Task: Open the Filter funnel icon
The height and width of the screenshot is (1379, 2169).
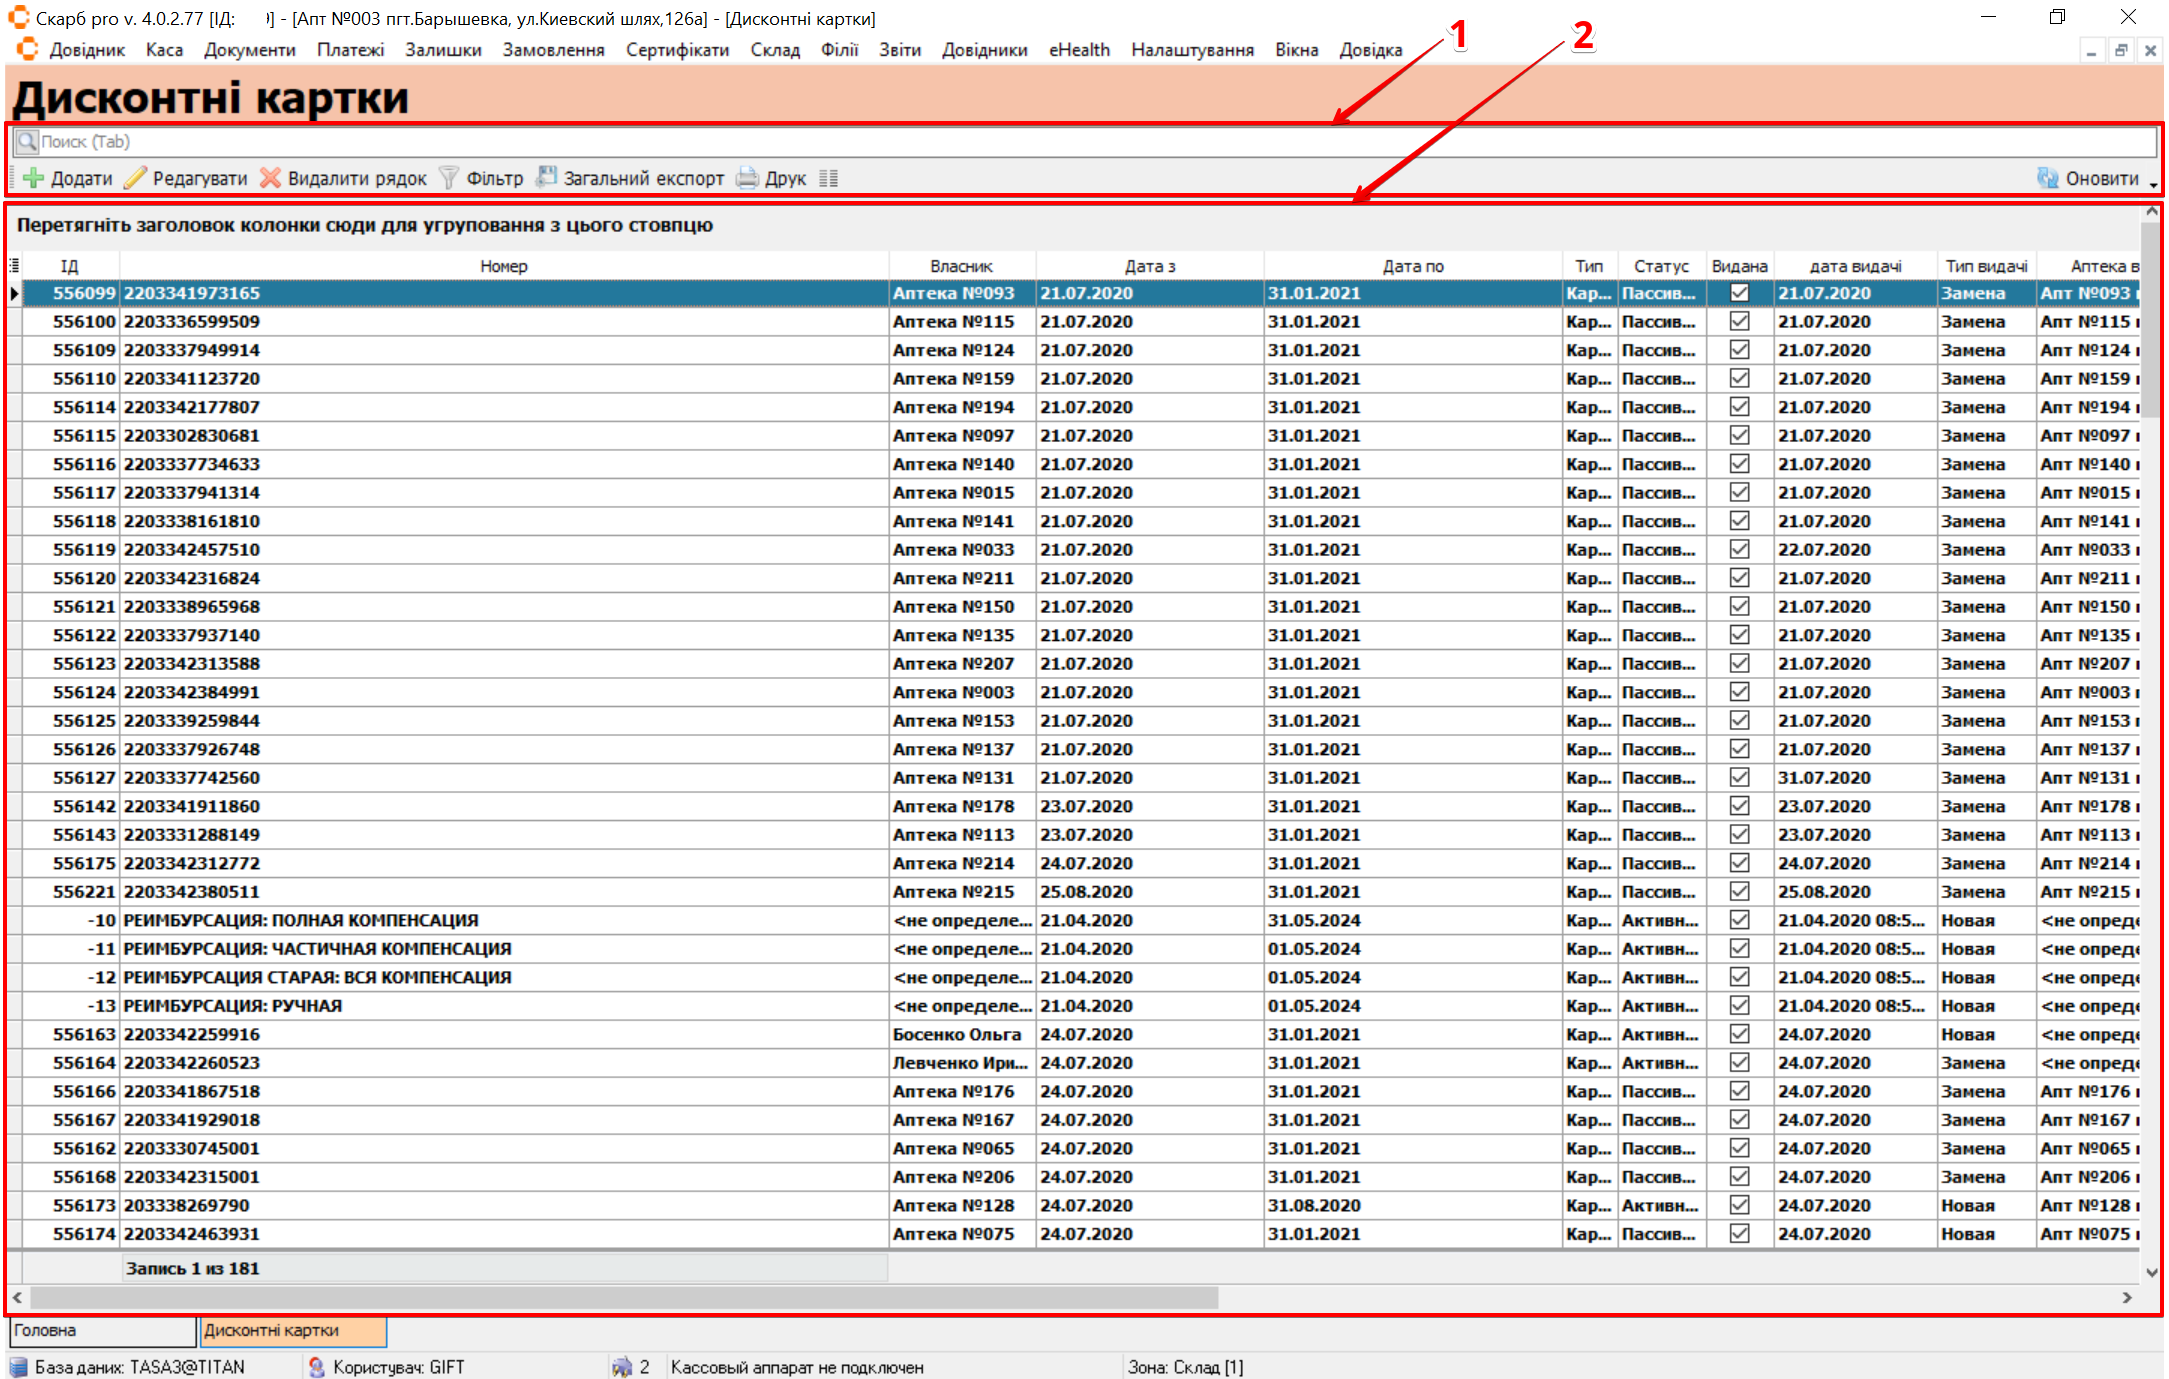Action: pyautogui.click(x=449, y=178)
